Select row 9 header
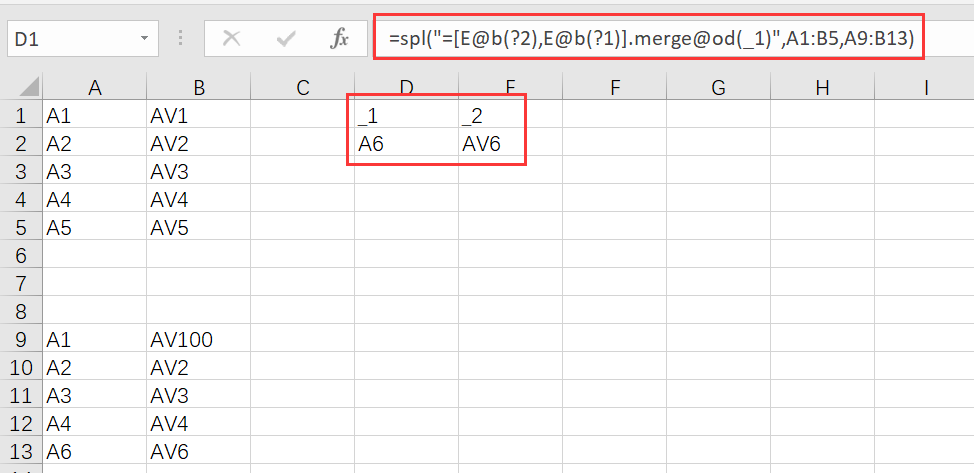974x473 pixels. pyautogui.click(x=20, y=340)
